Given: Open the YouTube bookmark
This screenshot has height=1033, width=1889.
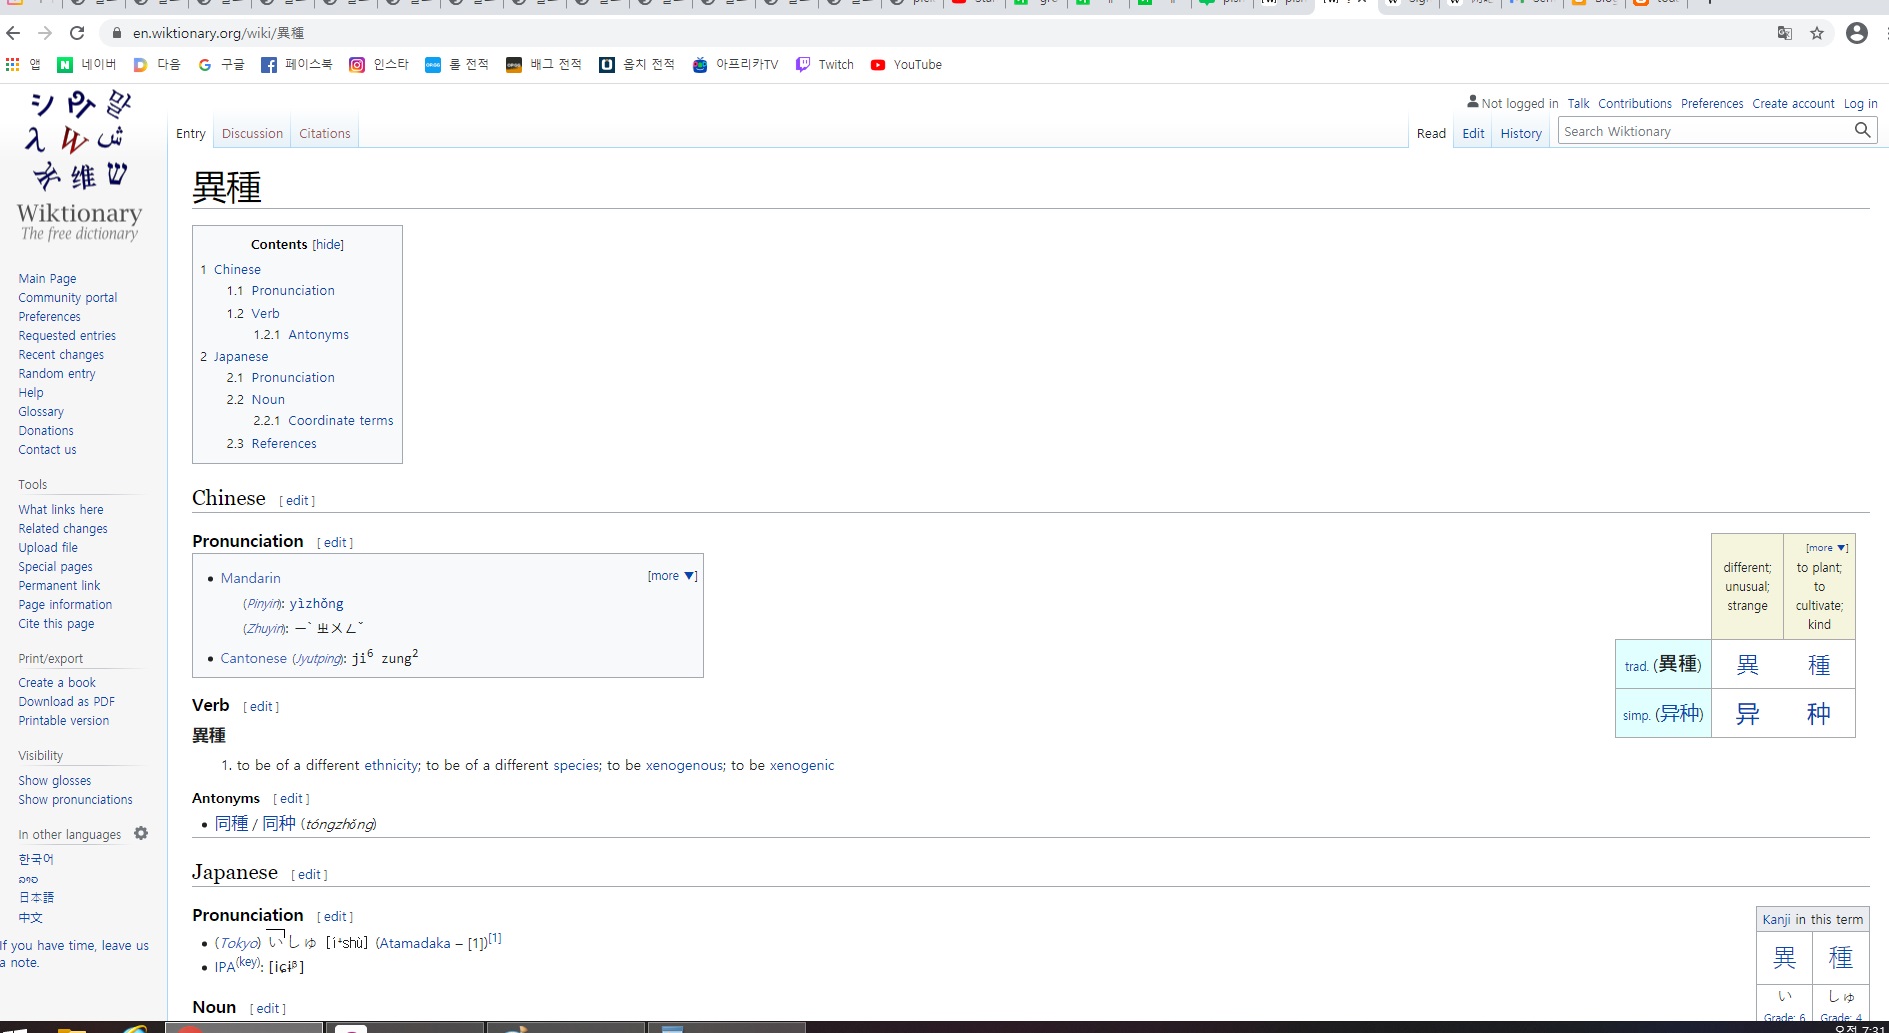Looking at the screenshot, I should [906, 64].
